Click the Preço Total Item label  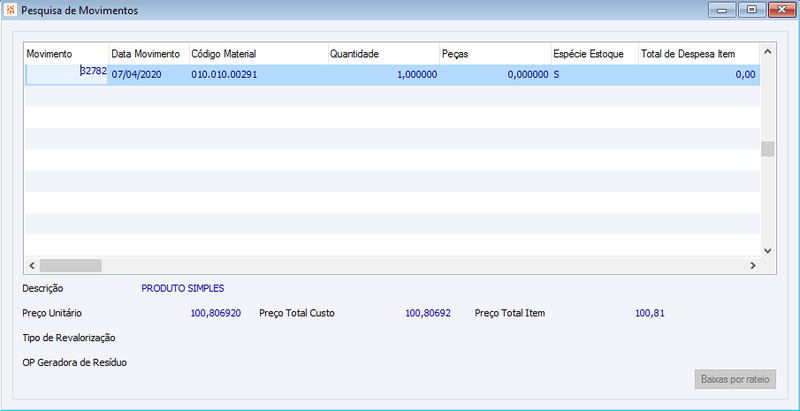(510, 313)
